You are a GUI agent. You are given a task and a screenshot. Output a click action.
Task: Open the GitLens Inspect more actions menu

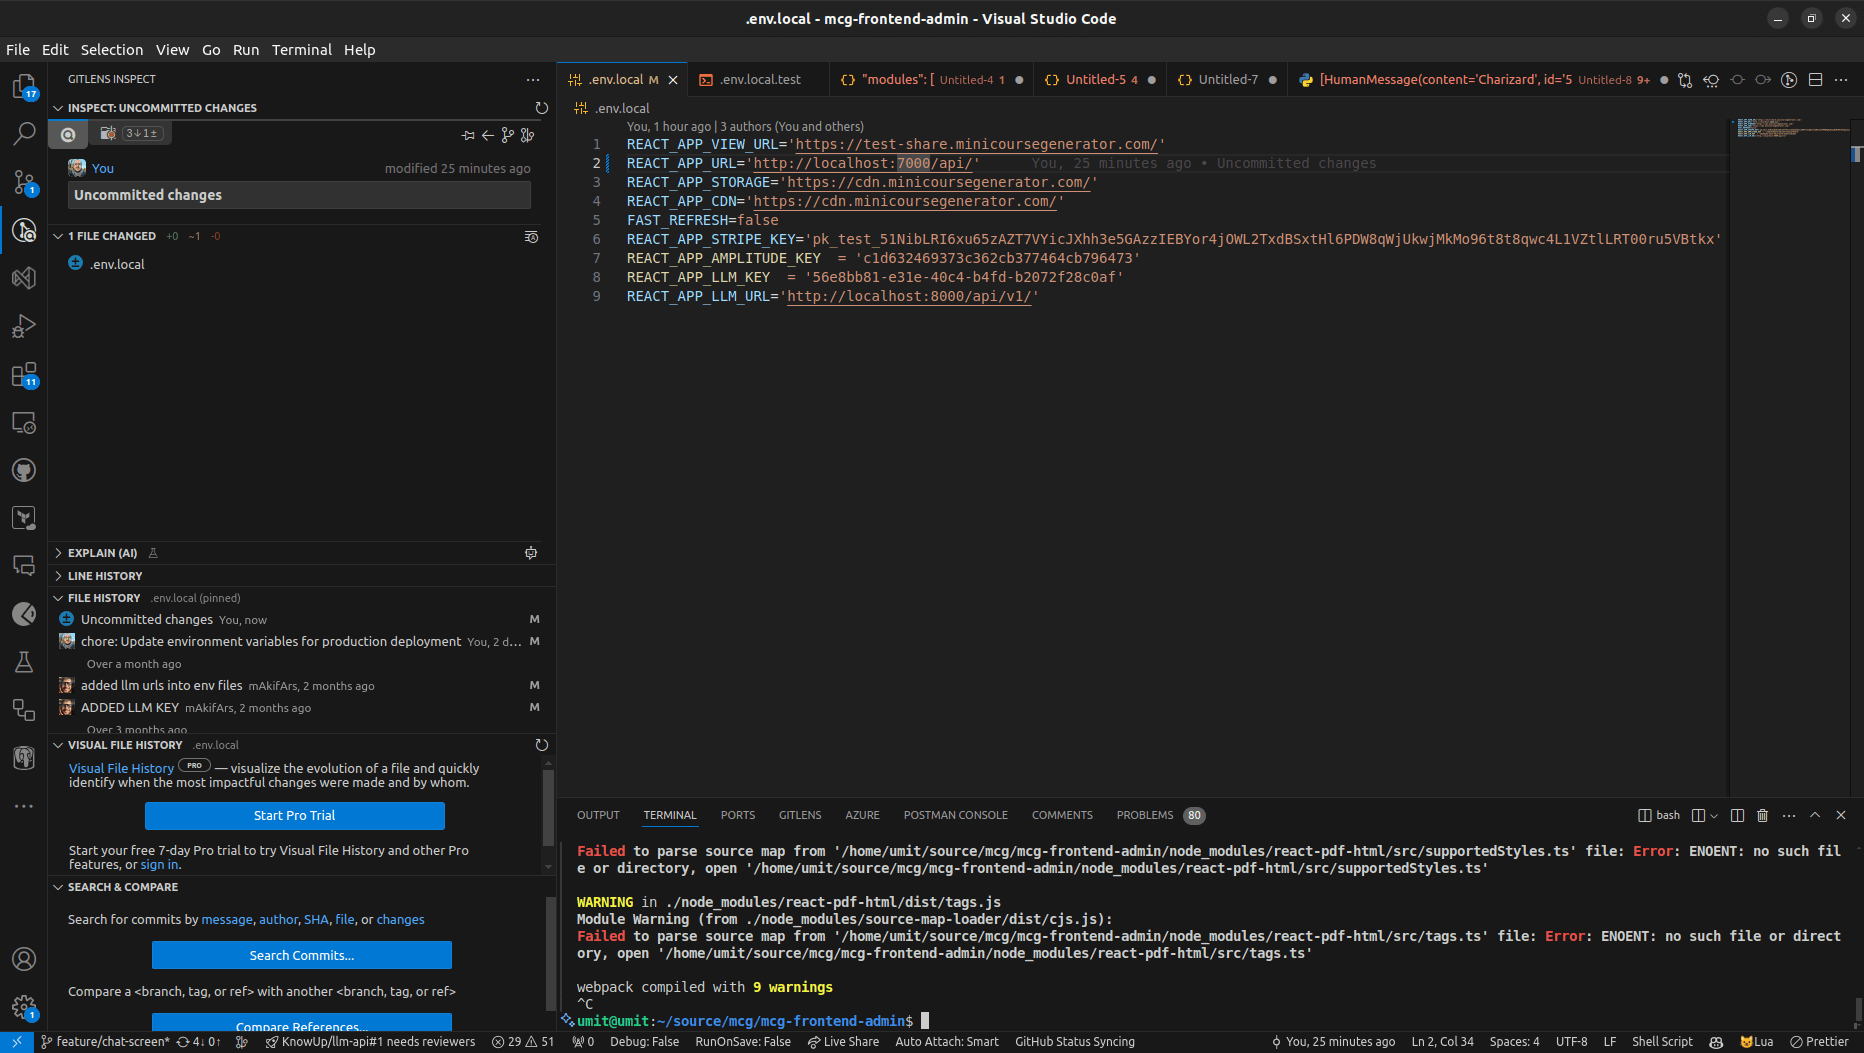point(533,79)
